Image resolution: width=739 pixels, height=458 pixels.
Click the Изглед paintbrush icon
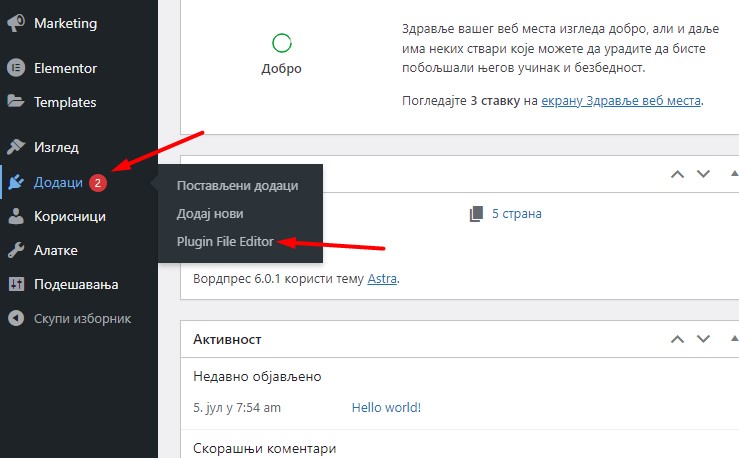click(16, 147)
